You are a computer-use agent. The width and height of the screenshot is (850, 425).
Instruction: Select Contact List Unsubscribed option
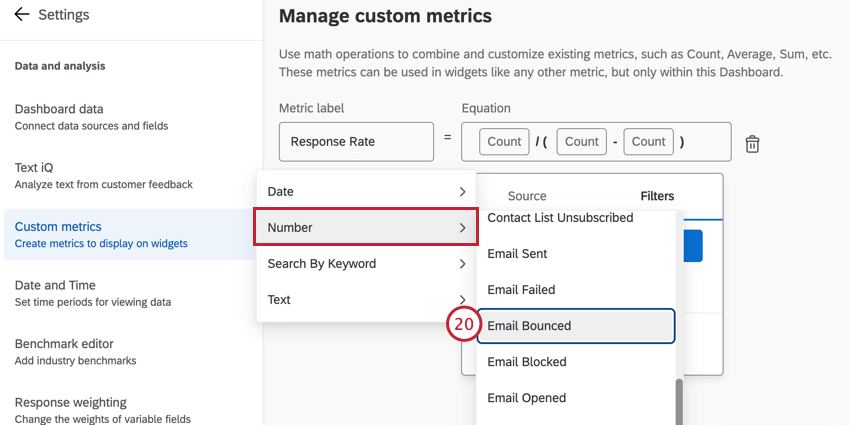tap(575, 218)
